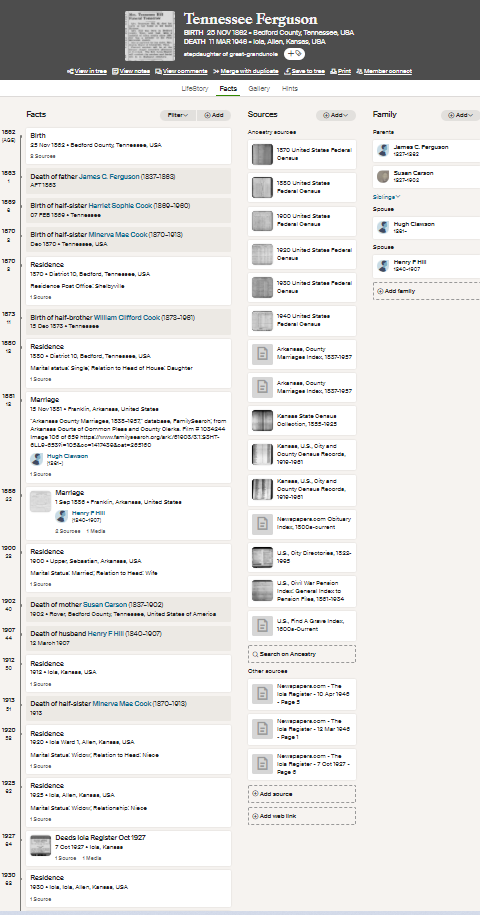This screenshot has height=915, width=480.
Task: Open the Add dropdown in Sources
Action: pos(336,115)
